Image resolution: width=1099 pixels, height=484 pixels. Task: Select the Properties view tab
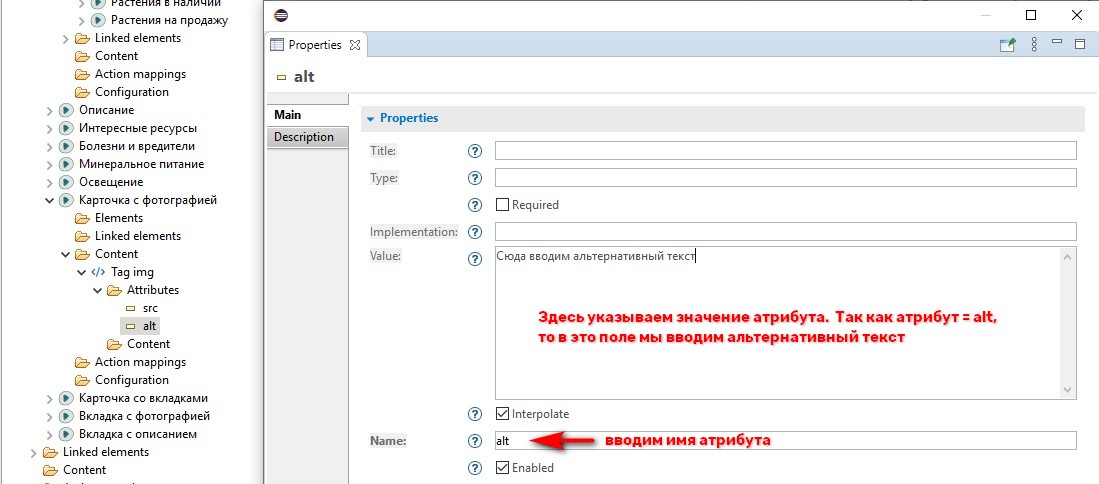(x=315, y=45)
